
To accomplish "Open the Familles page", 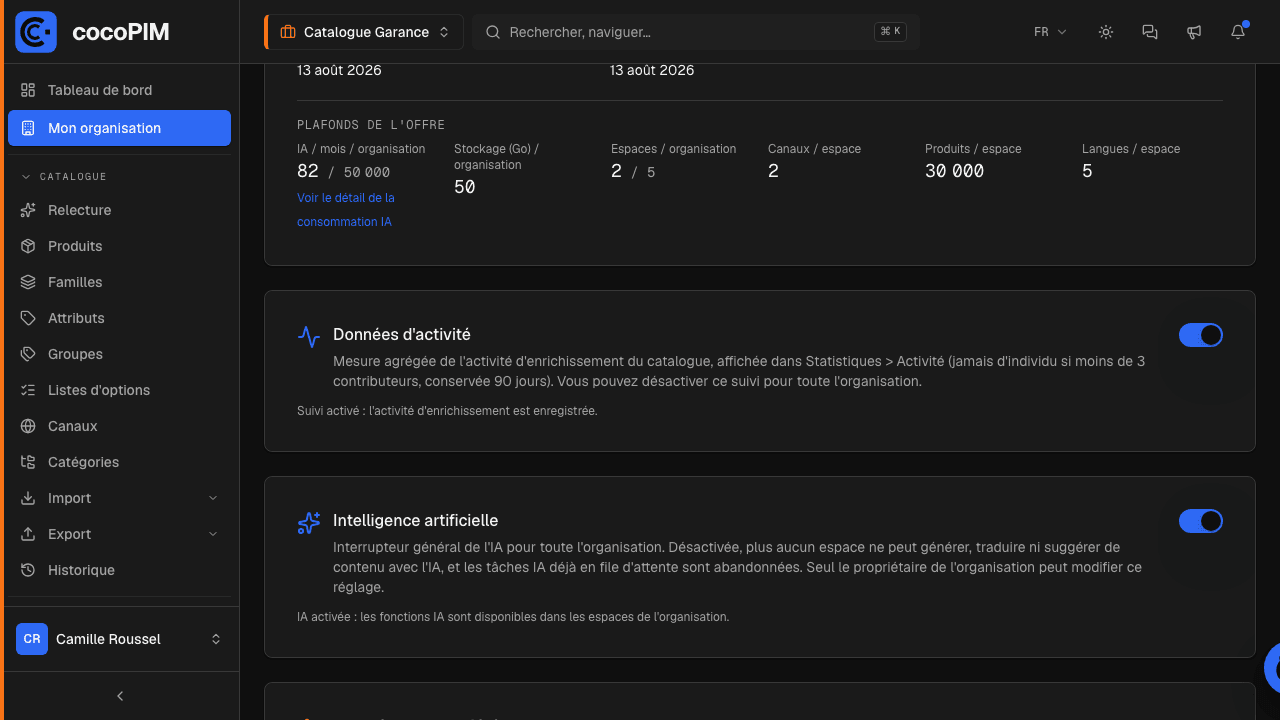I will click(119, 282).
